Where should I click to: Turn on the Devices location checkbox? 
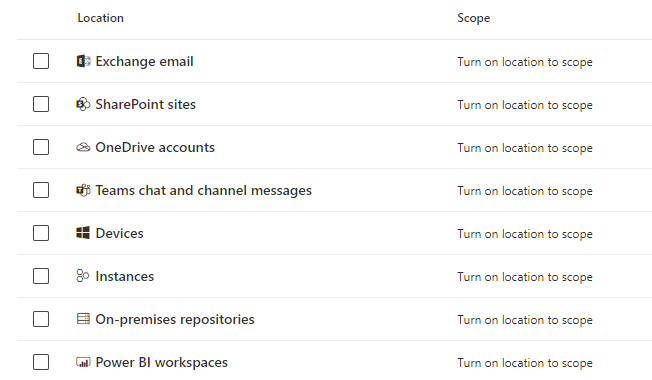click(41, 233)
